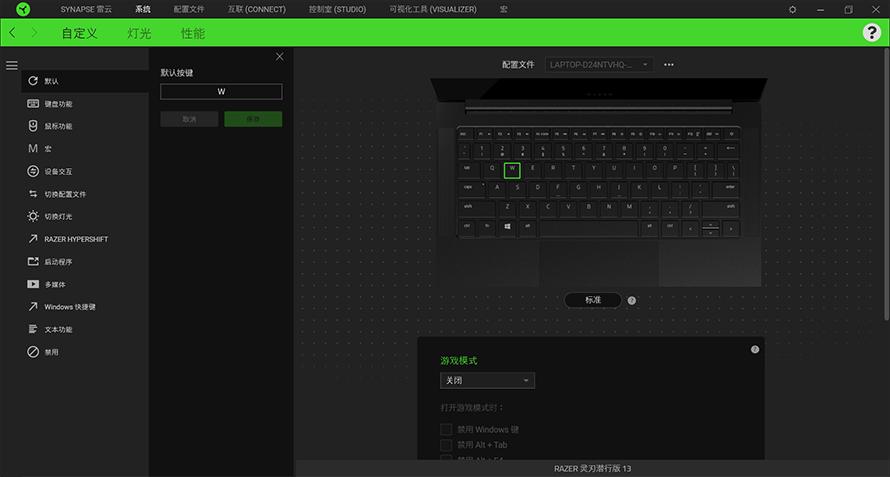Image resolution: width=890 pixels, height=477 pixels.
Task: Select the 启动程序 launch program option
Action: (x=85, y=262)
